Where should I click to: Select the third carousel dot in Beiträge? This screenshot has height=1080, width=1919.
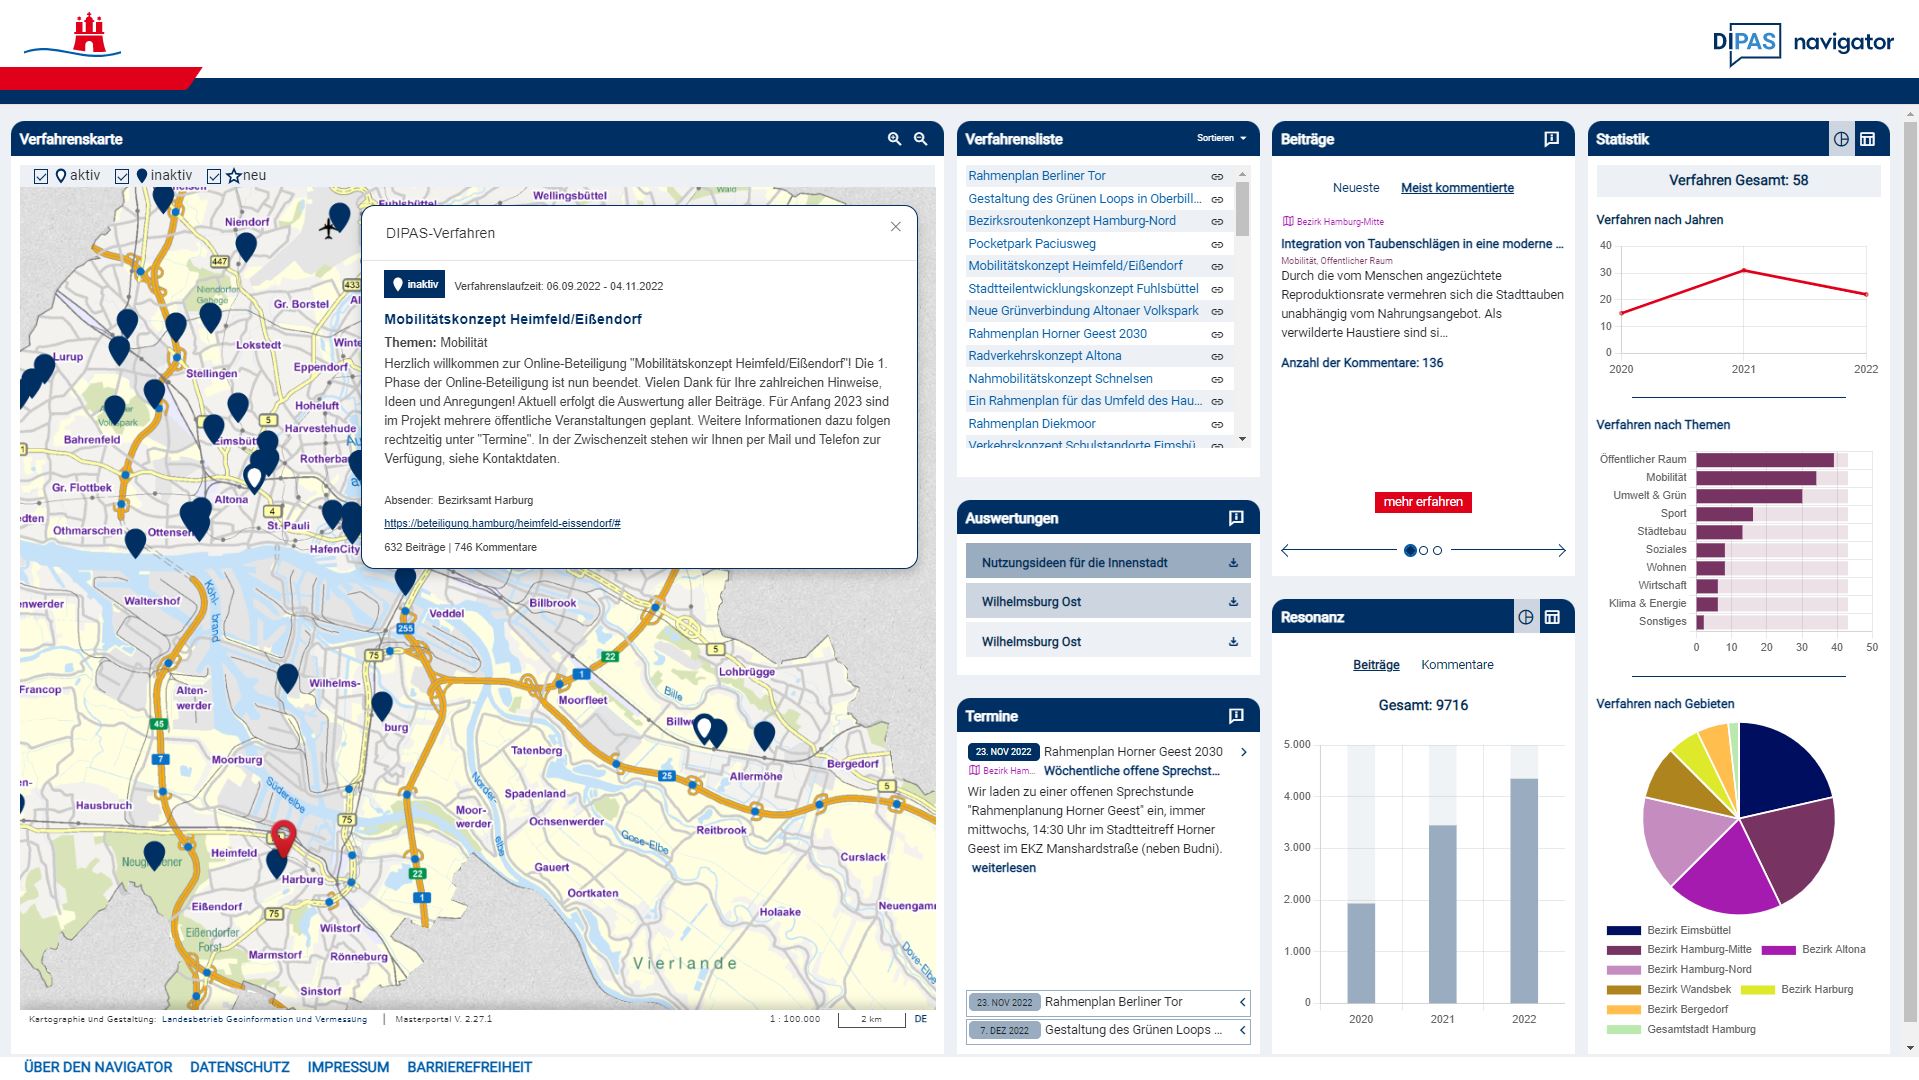(x=1438, y=551)
